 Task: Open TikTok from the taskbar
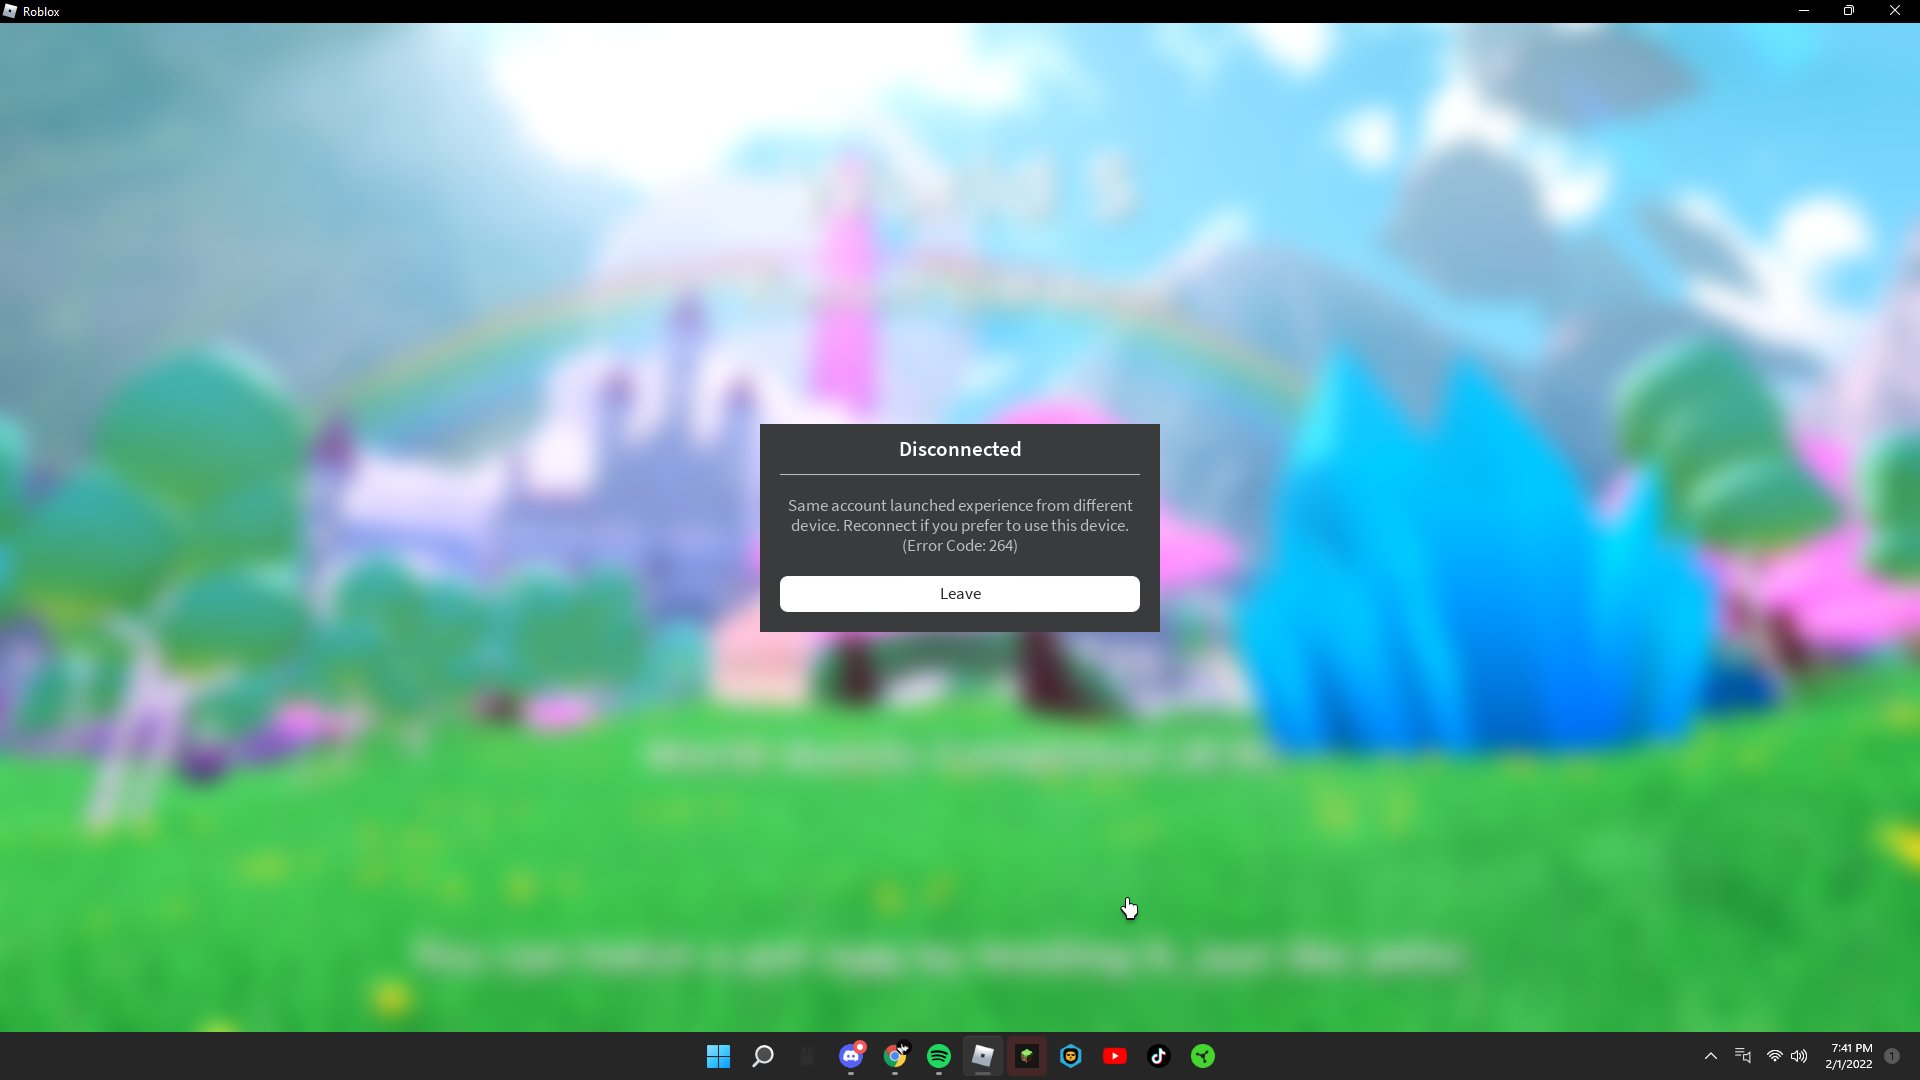pyautogui.click(x=1158, y=1055)
